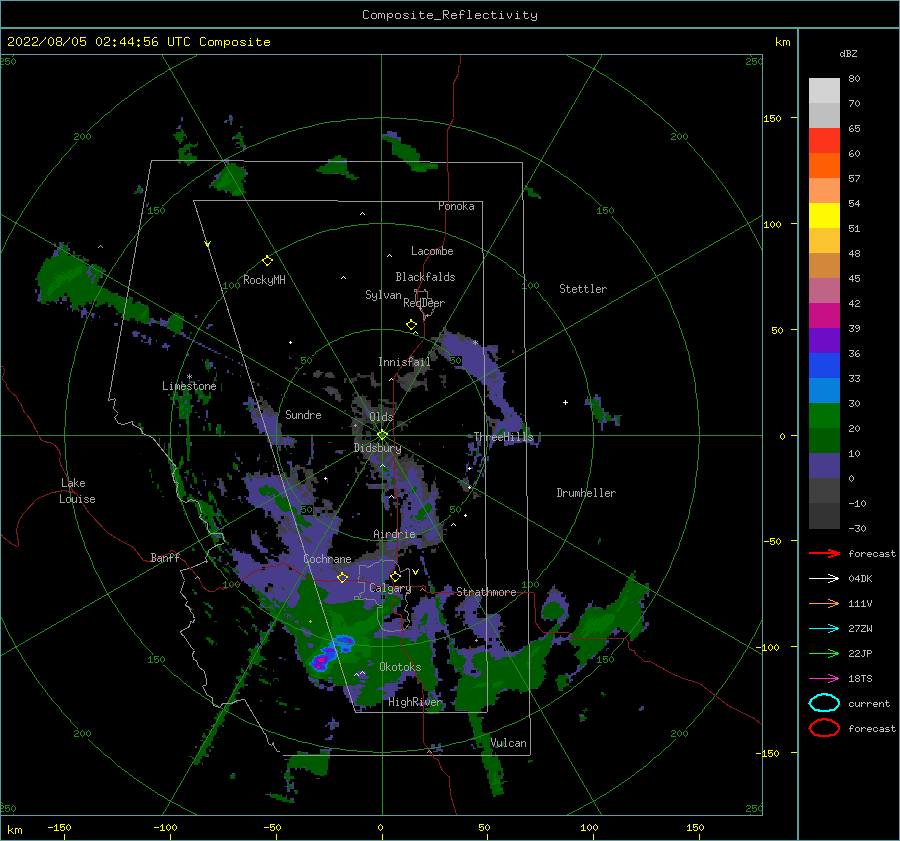Click the Innisfail city label
Screen dimensions: 900x841
(x=404, y=362)
